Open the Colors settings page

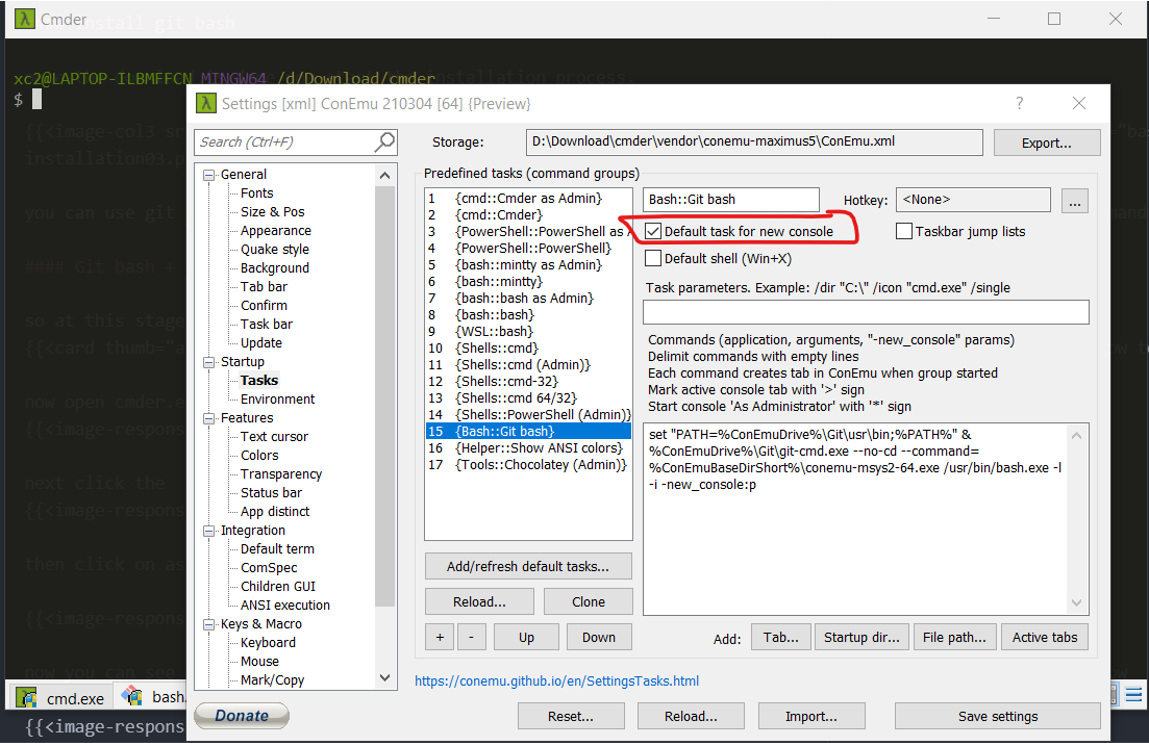259,456
